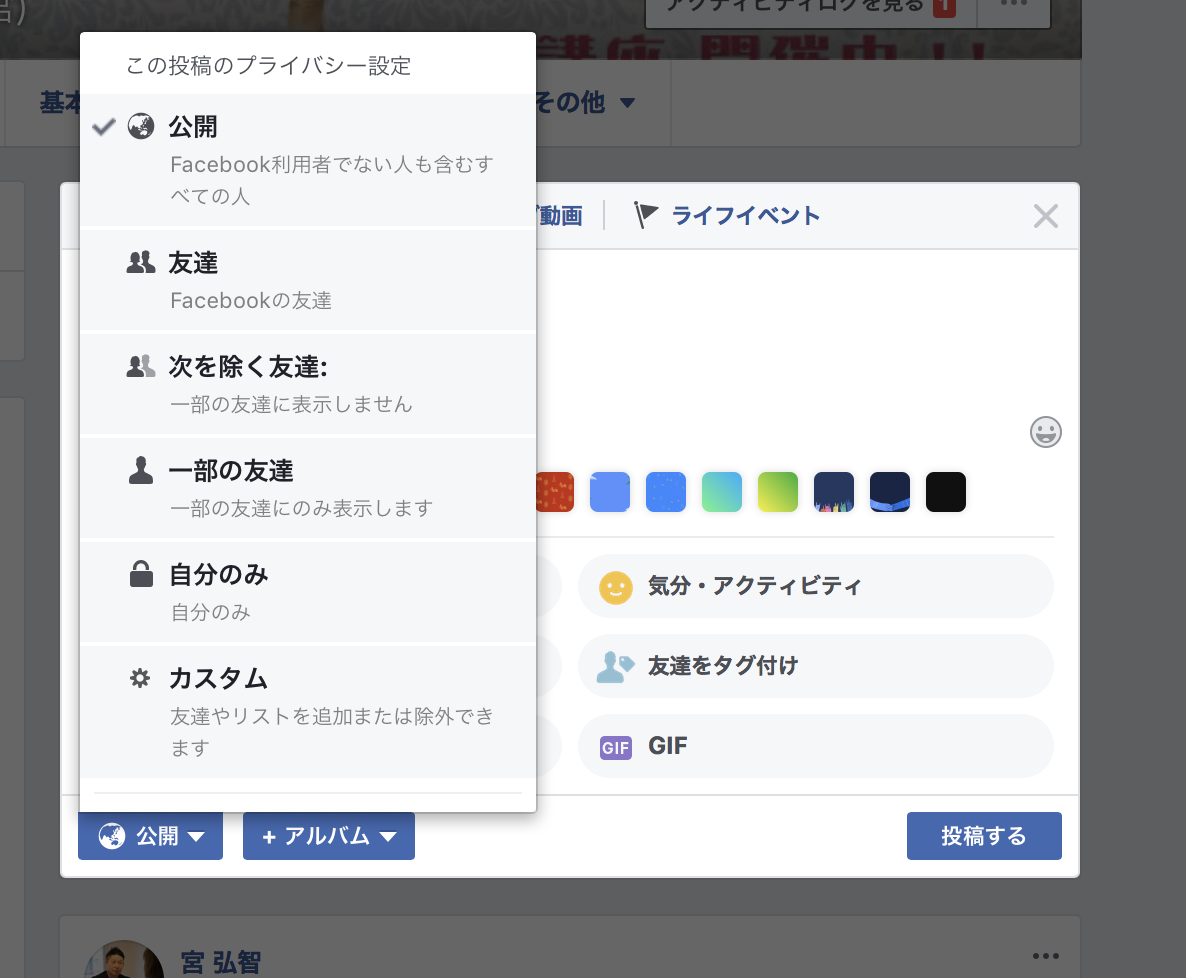The height and width of the screenshot is (978, 1186).
Task: Pick the teal gradient post background
Action: [722, 492]
